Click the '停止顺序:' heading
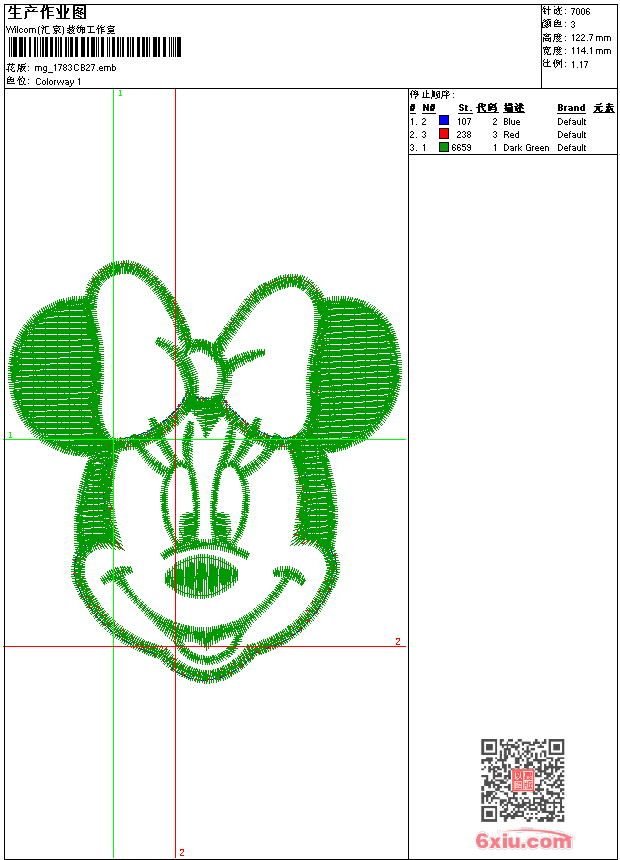The width and height of the screenshot is (620, 860). (x=432, y=95)
